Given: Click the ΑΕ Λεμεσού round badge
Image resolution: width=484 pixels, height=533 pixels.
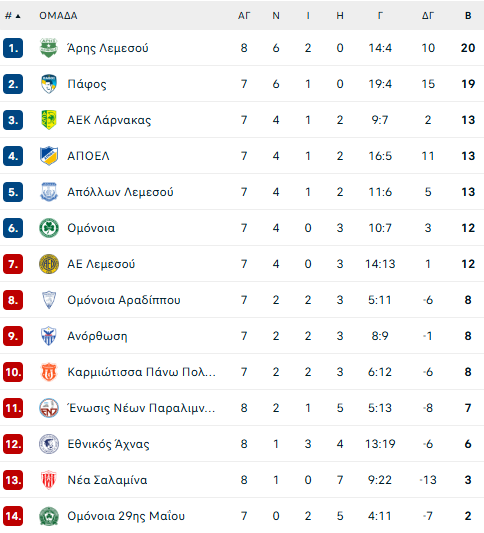Looking at the screenshot, I should (x=49, y=264).
